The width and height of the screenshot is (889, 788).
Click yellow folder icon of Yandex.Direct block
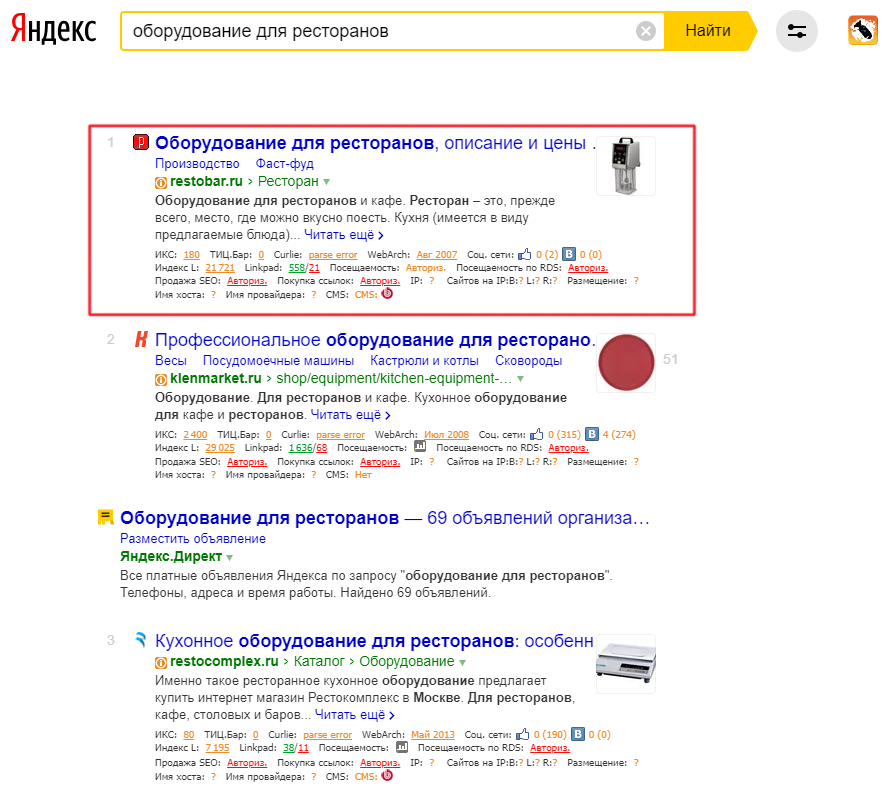tap(108, 517)
